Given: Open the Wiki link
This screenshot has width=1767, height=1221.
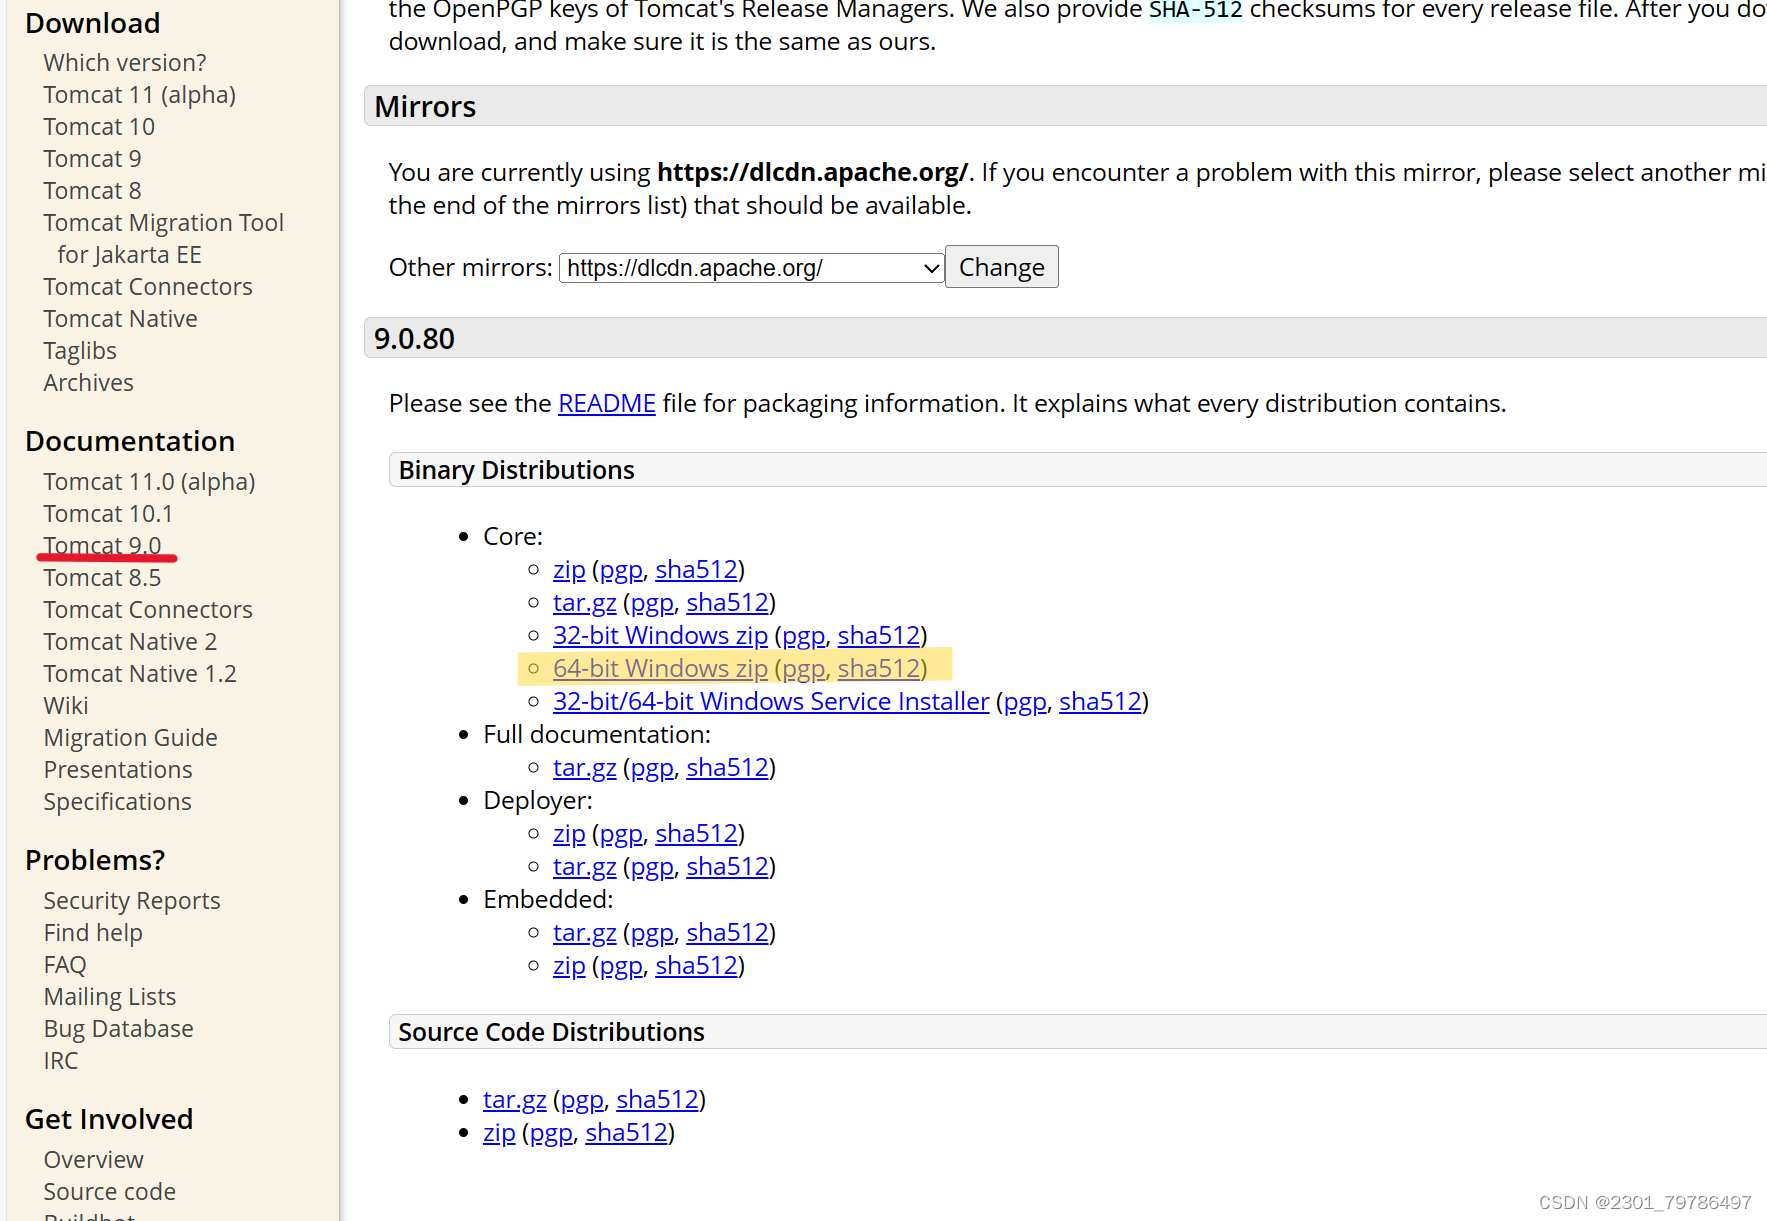Looking at the screenshot, I should pyautogui.click(x=66, y=705).
